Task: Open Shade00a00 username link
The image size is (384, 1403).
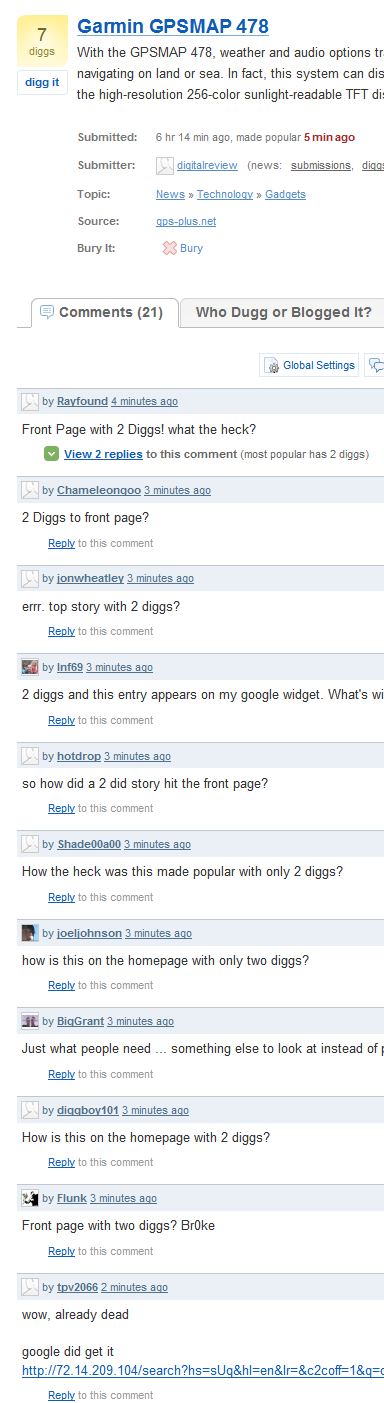Action: pos(89,845)
